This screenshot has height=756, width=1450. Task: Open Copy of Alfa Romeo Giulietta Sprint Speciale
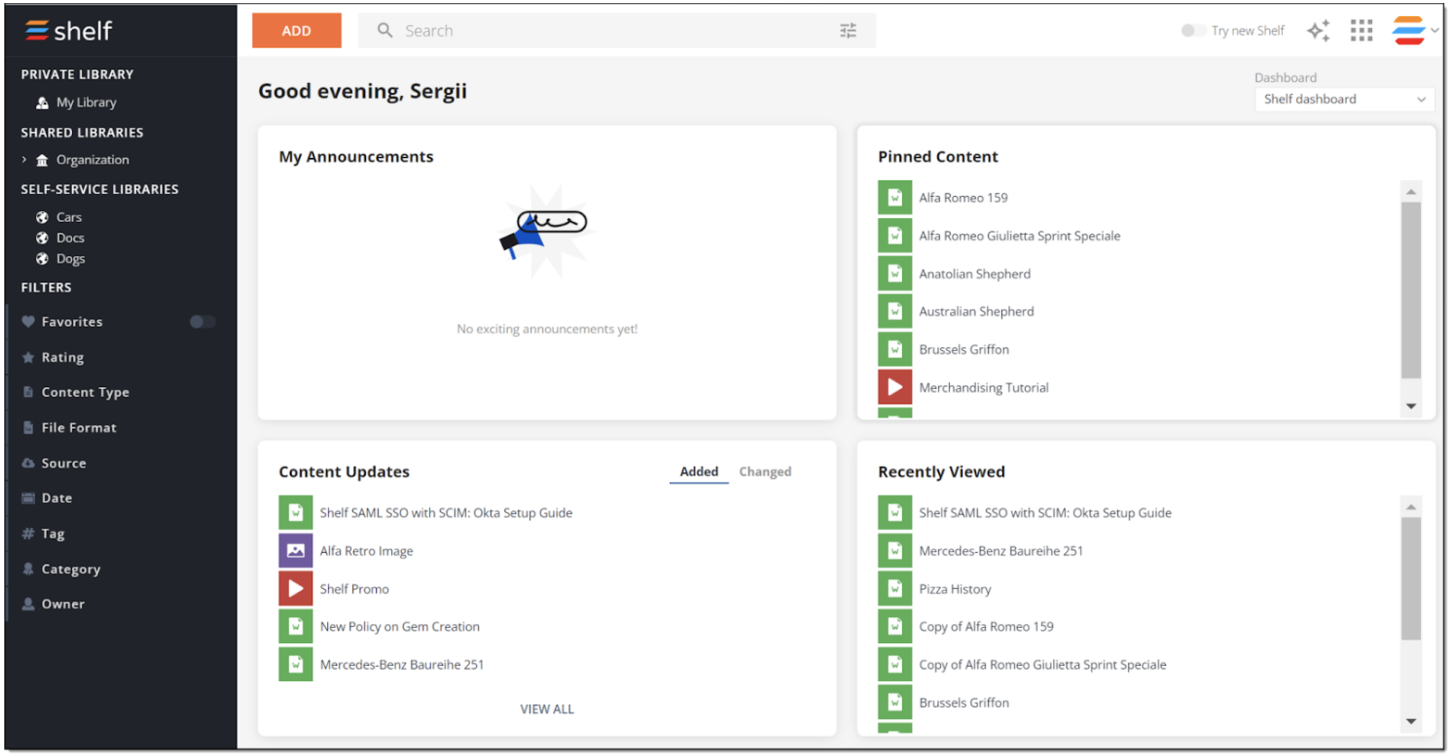click(x=1043, y=665)
